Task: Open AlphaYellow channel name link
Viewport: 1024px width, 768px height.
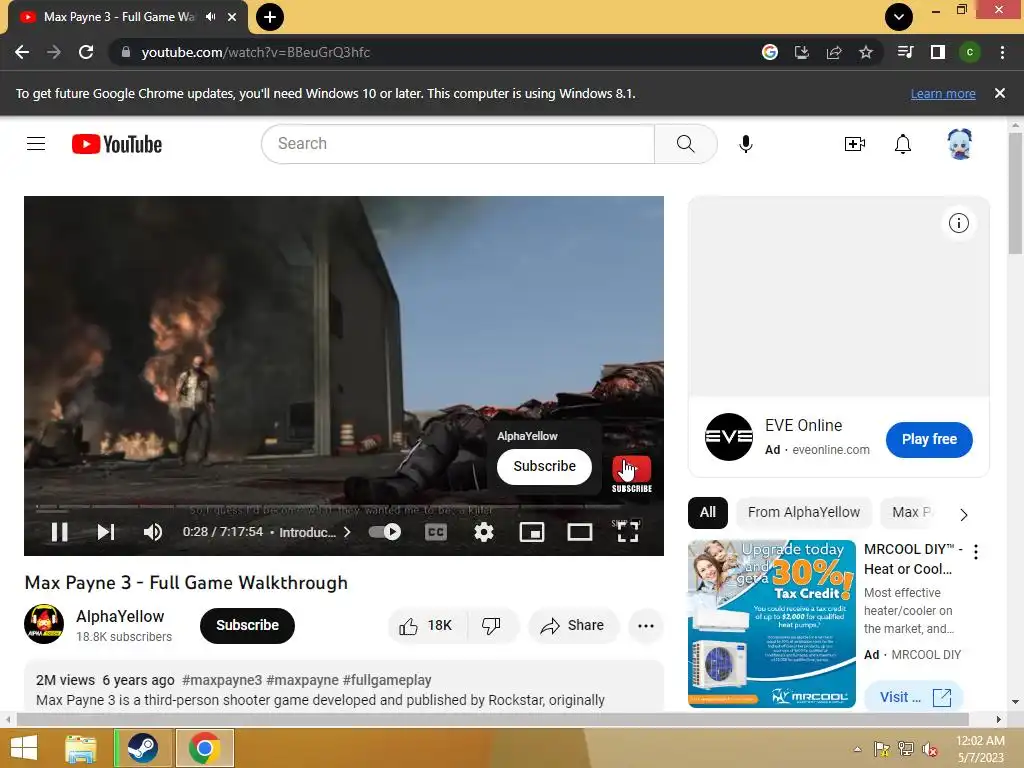Action: click(120, 616)
